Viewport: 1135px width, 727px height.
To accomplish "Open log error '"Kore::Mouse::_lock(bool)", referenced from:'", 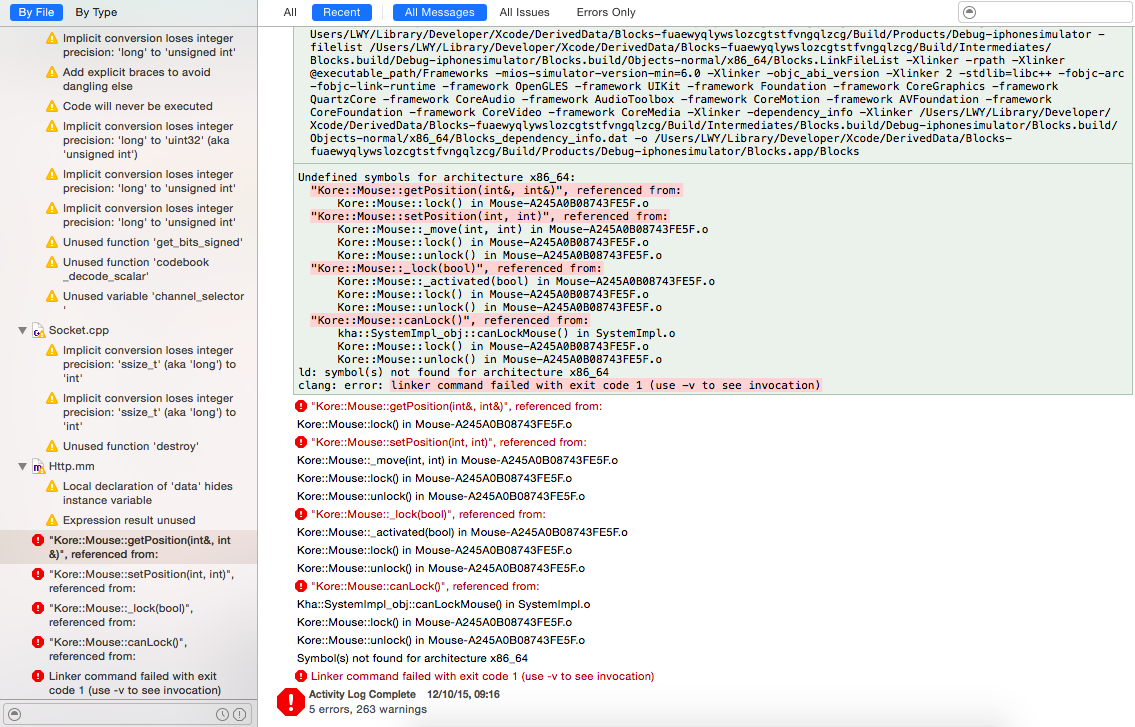I will pyautogui.click(x=429, y=514).
